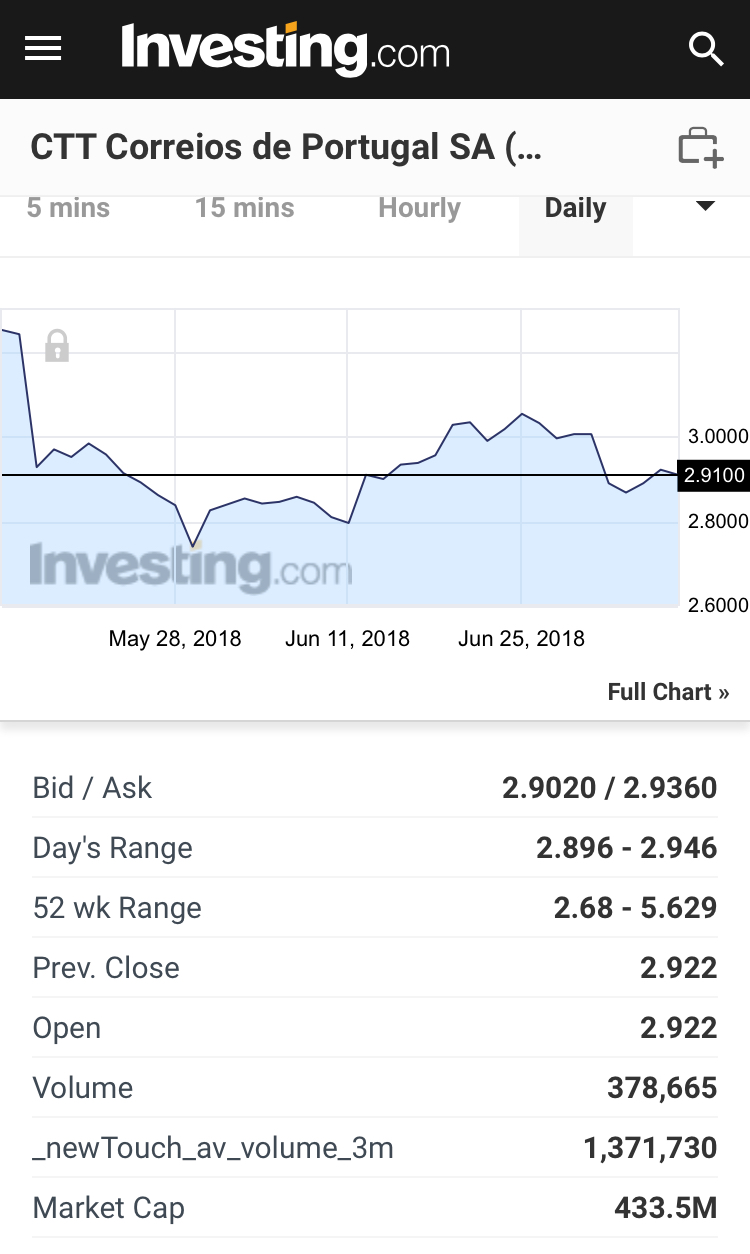
Task: Click chart at the May 28, 2018 label
Action: point(175,638)
